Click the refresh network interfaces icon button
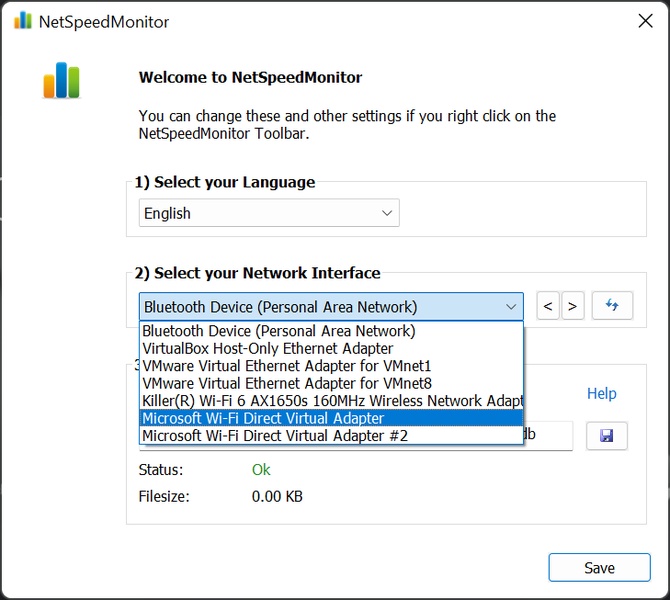The image size is (670, 600). (x=612, y=306)
